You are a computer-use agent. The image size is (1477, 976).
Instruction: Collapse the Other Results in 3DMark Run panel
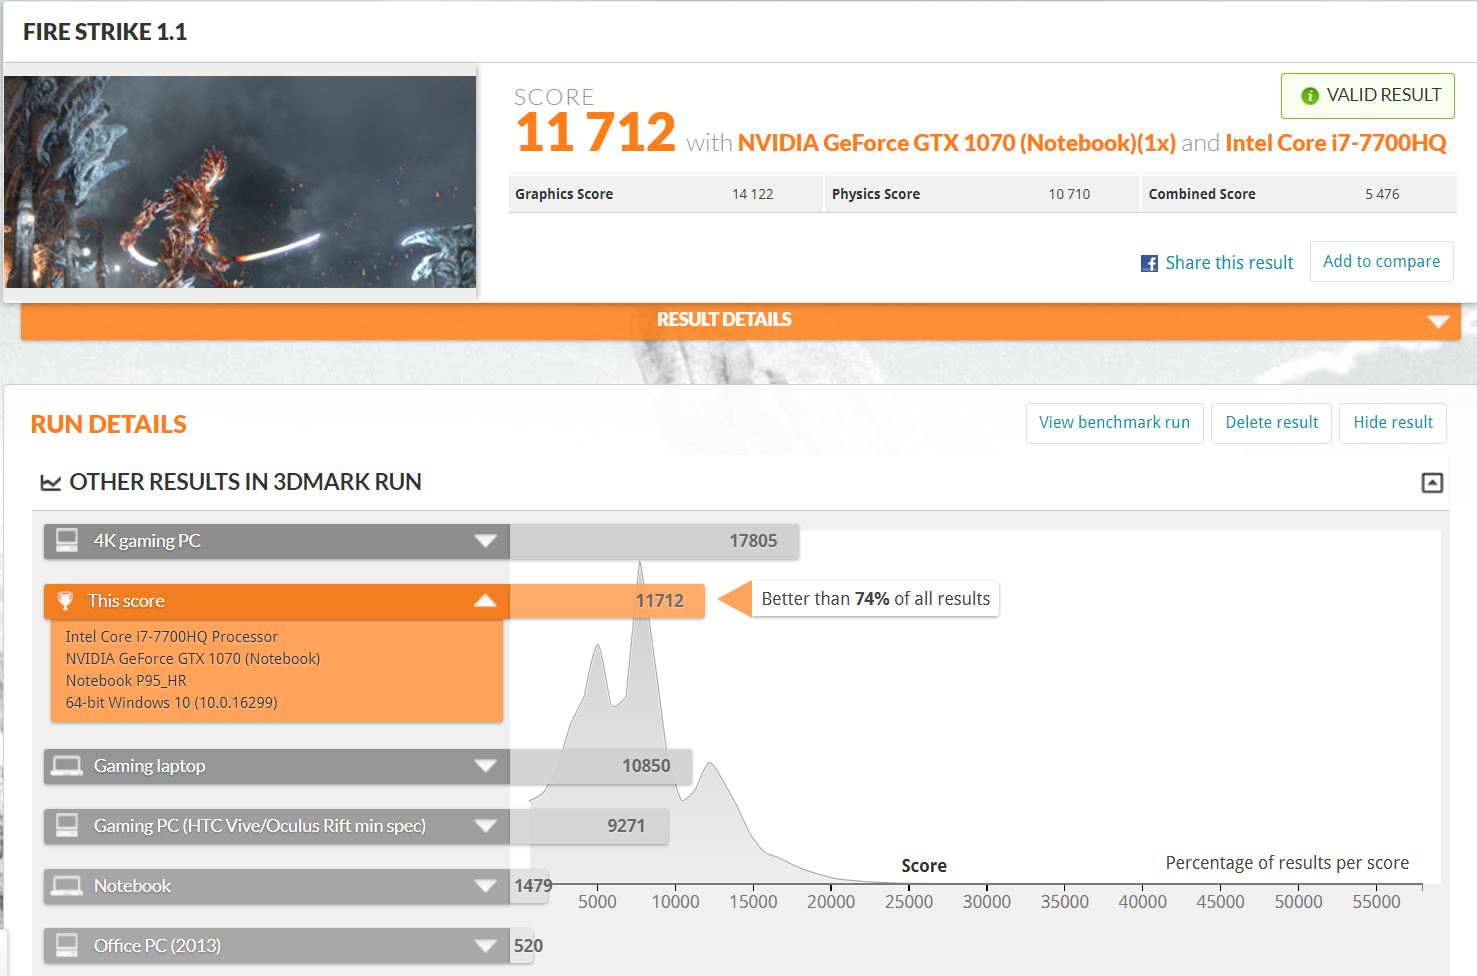[x=1432, y=483]
